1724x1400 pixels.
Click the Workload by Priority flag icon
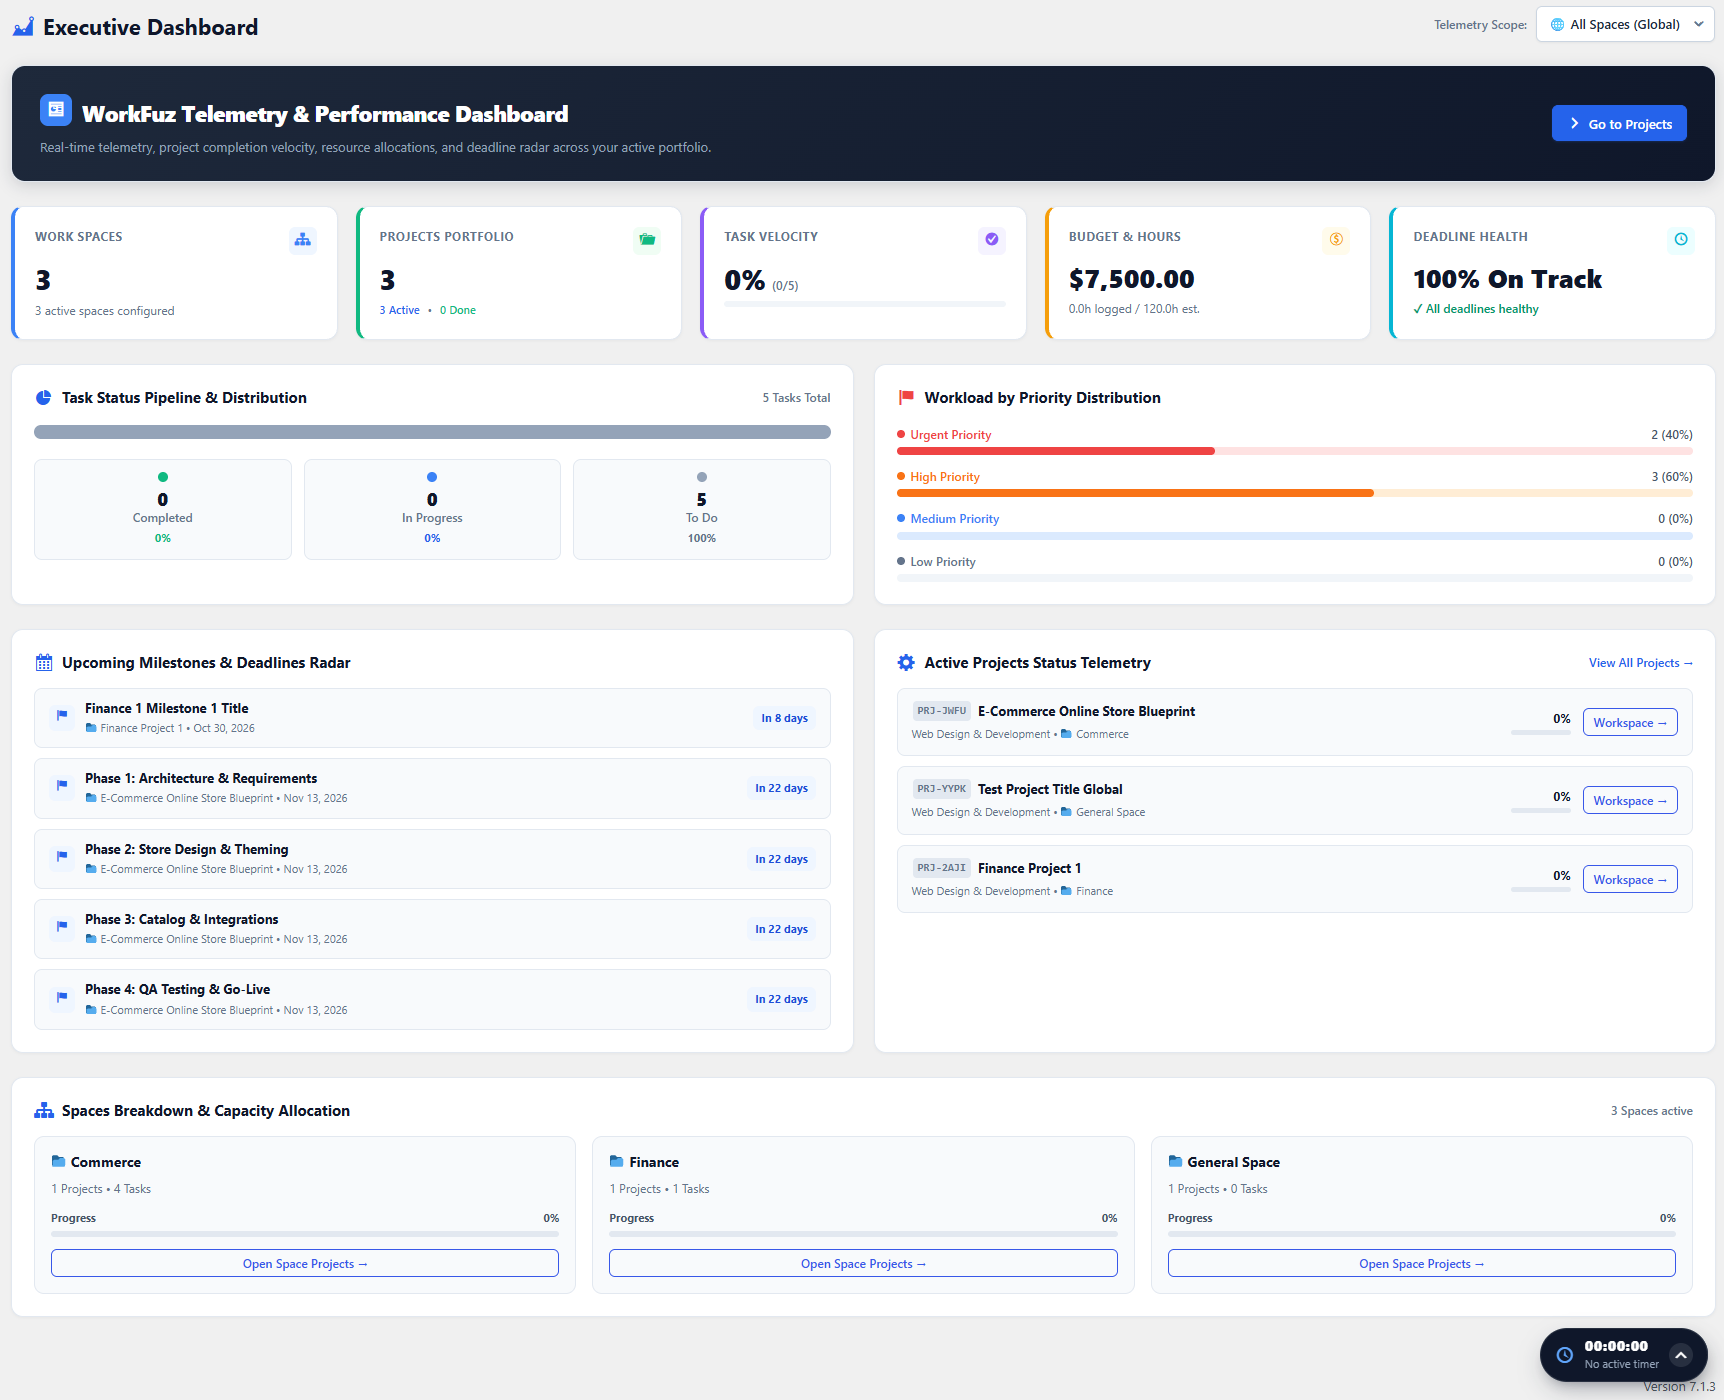pos(906,398)
